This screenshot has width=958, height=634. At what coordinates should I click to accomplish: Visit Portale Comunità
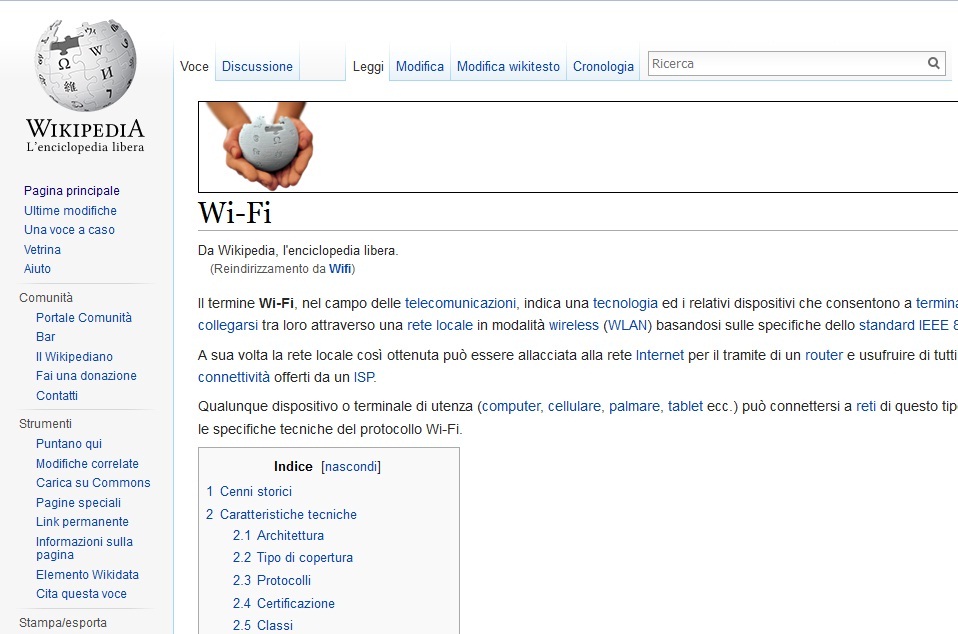84,318
